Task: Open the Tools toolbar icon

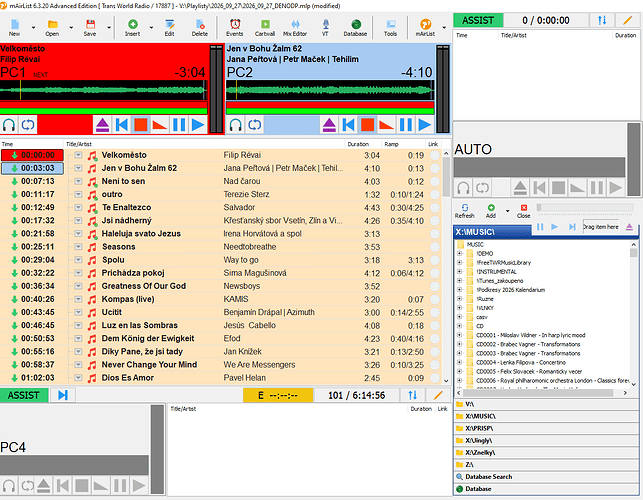Action: (x=390, y=27)
